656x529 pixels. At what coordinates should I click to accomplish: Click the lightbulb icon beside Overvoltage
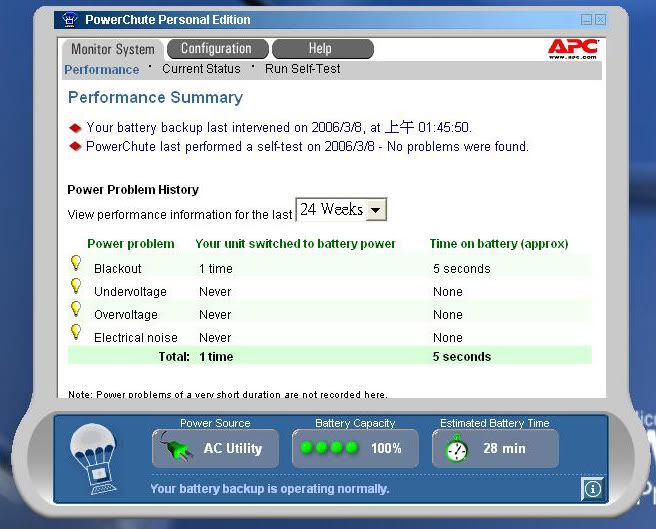point(76,309)
